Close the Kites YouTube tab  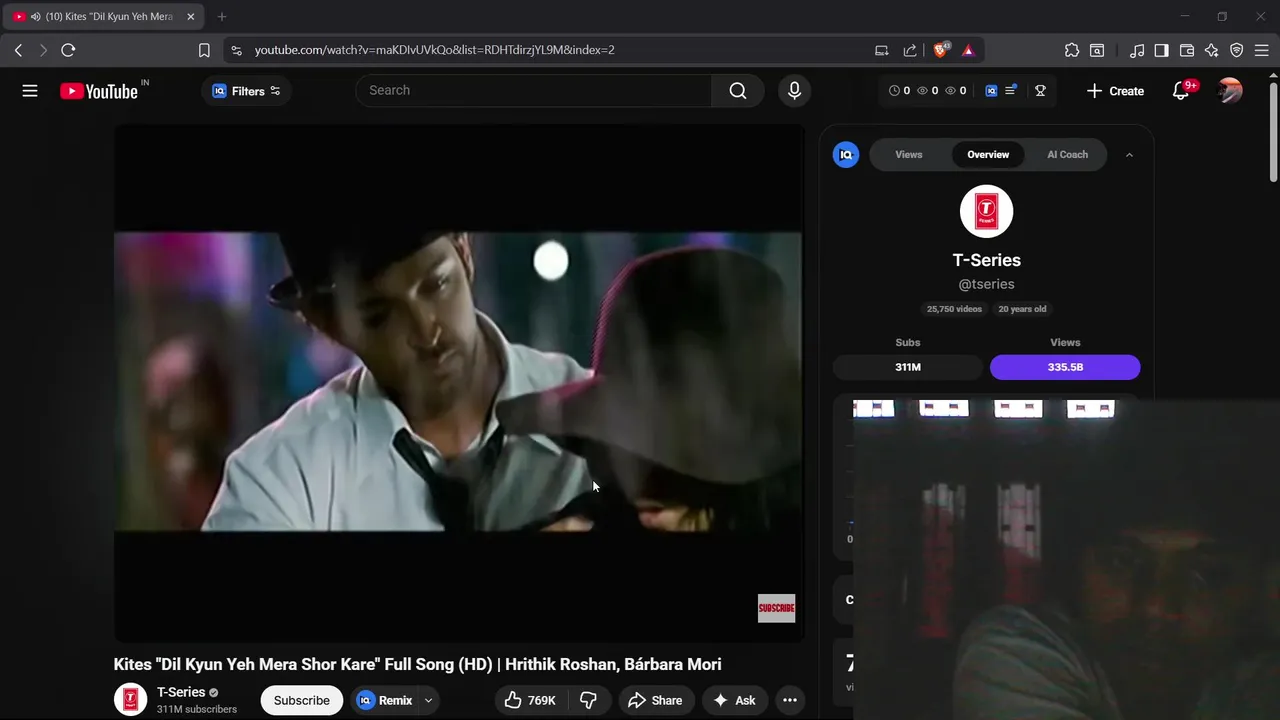pos(191,17)
